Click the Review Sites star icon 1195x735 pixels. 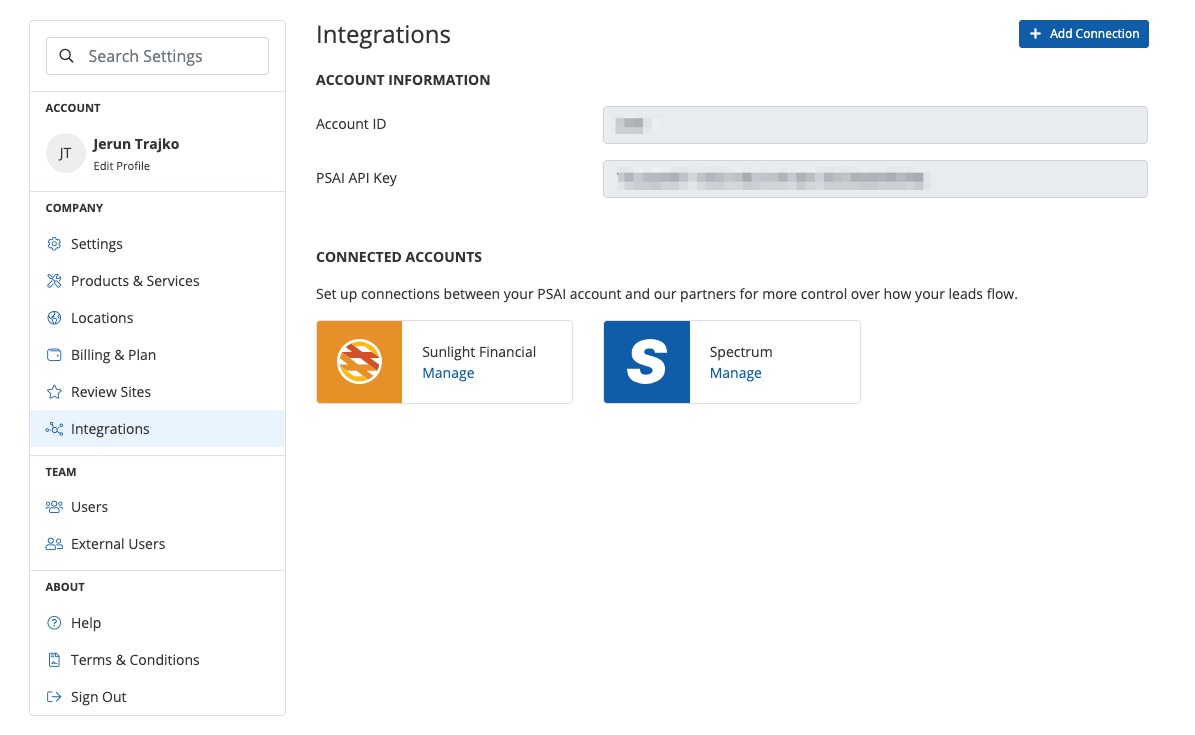pos(54,392)
